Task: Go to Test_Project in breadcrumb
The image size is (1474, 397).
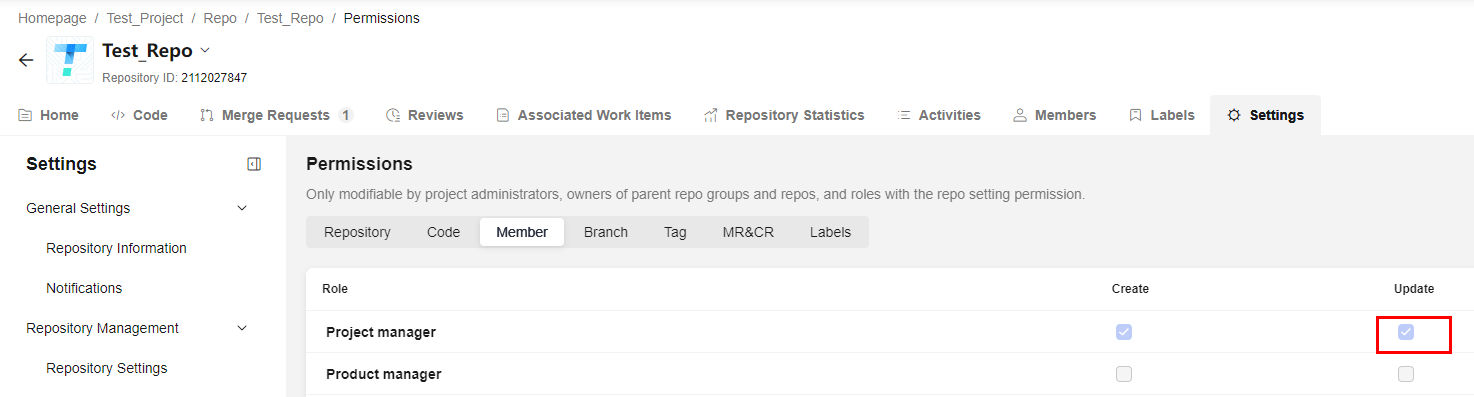Action: pos(145,18)
